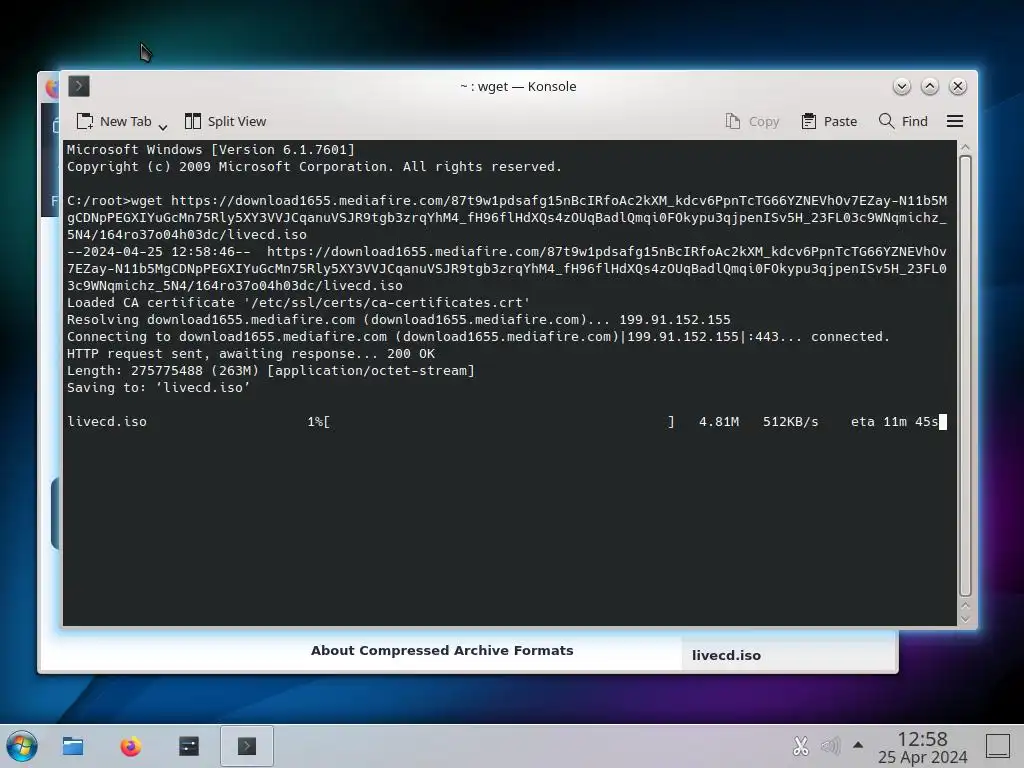1024x768 pixels.
Task: Open the Konsole hamburger menu
Action: pos(955,121)
